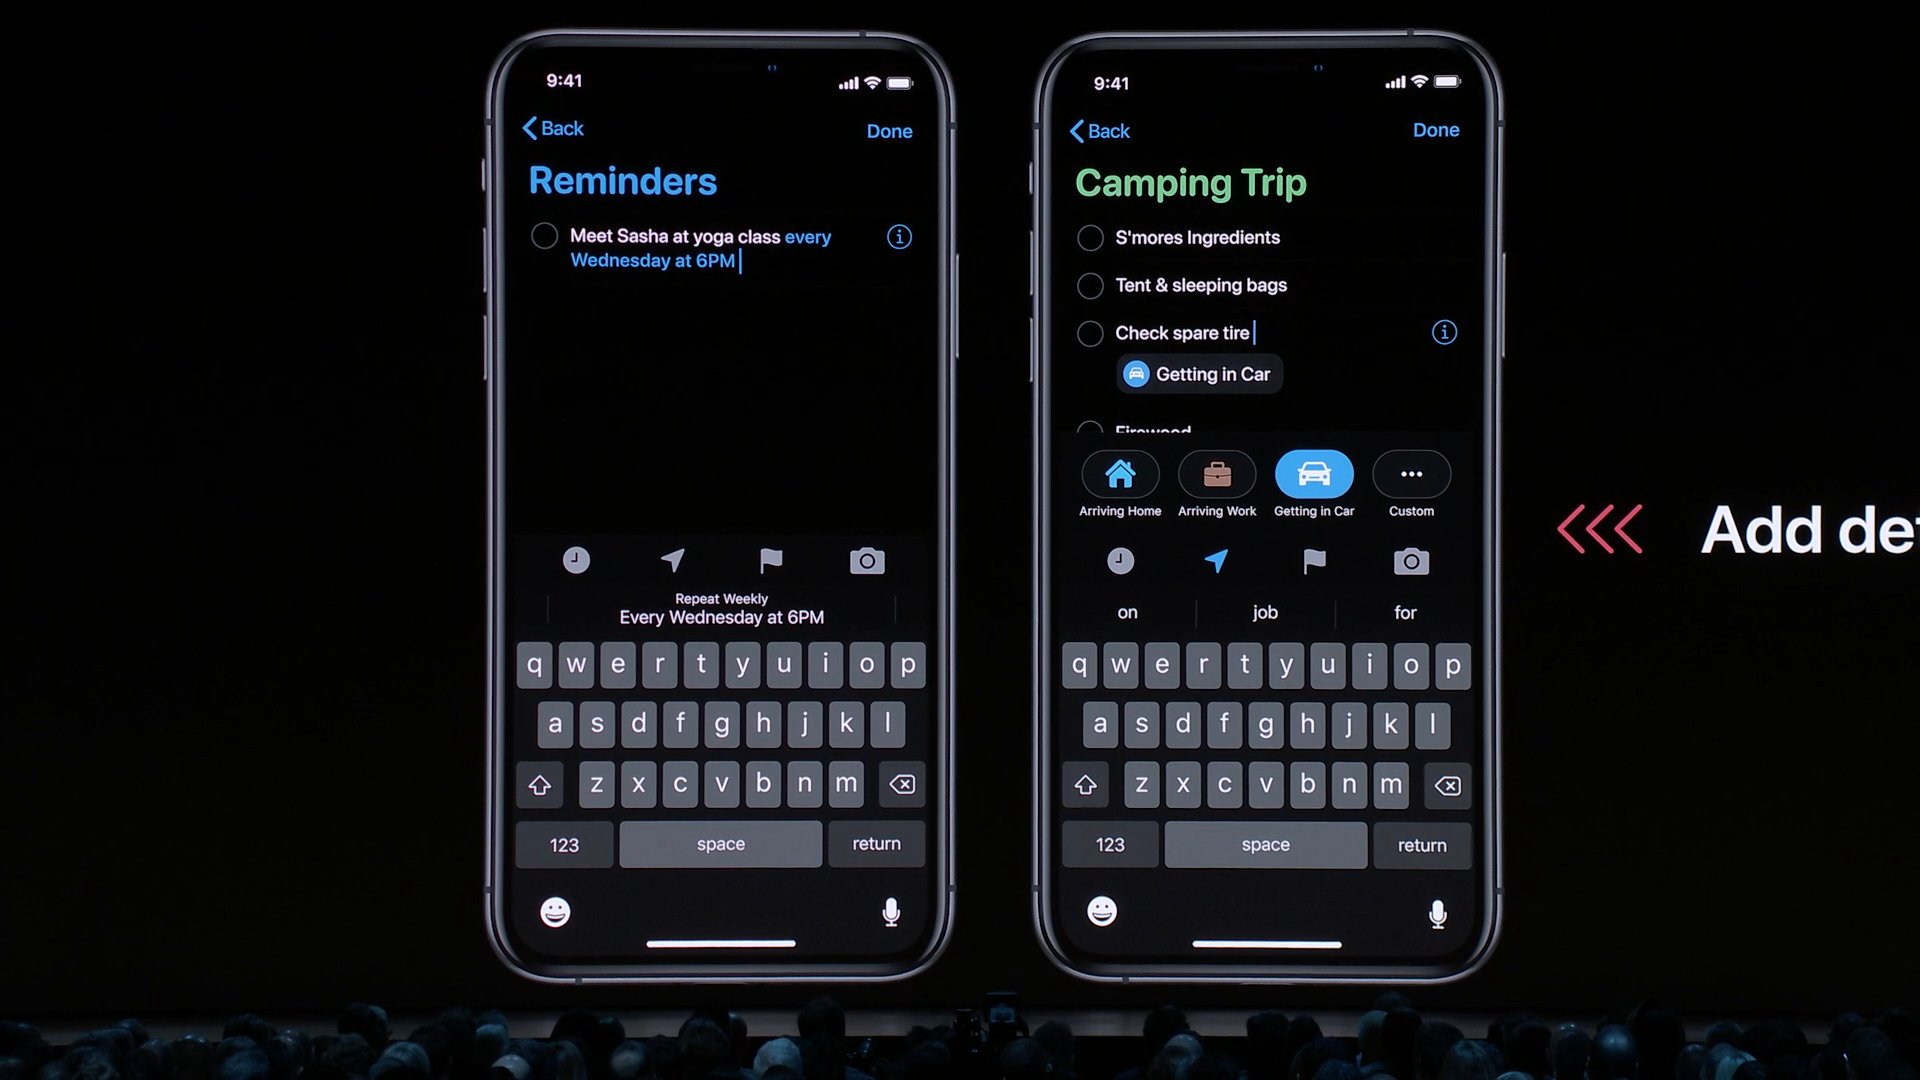Tap the clock/time reminder icon on left phone
The width and height of the screenshot is (1920, 1080).
(574, 560)
